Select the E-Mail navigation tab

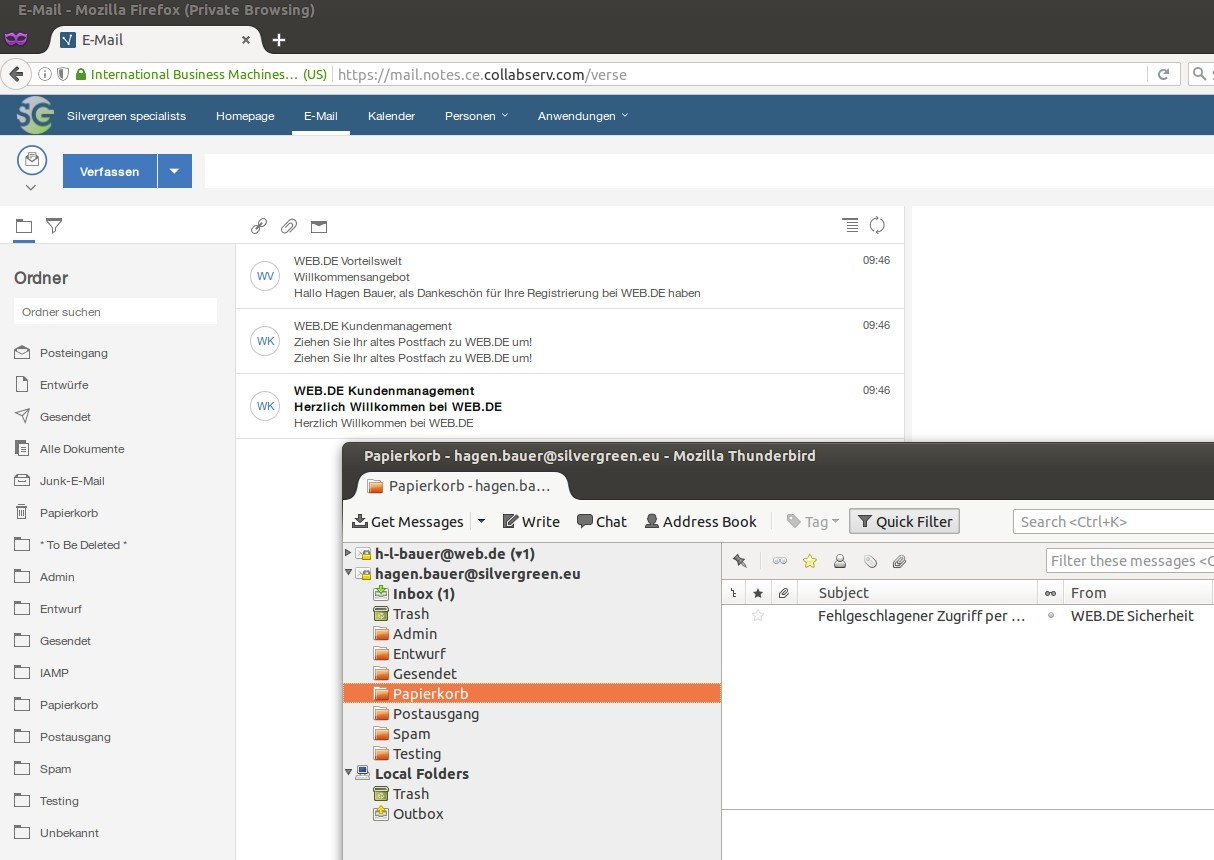click(321, 116)
